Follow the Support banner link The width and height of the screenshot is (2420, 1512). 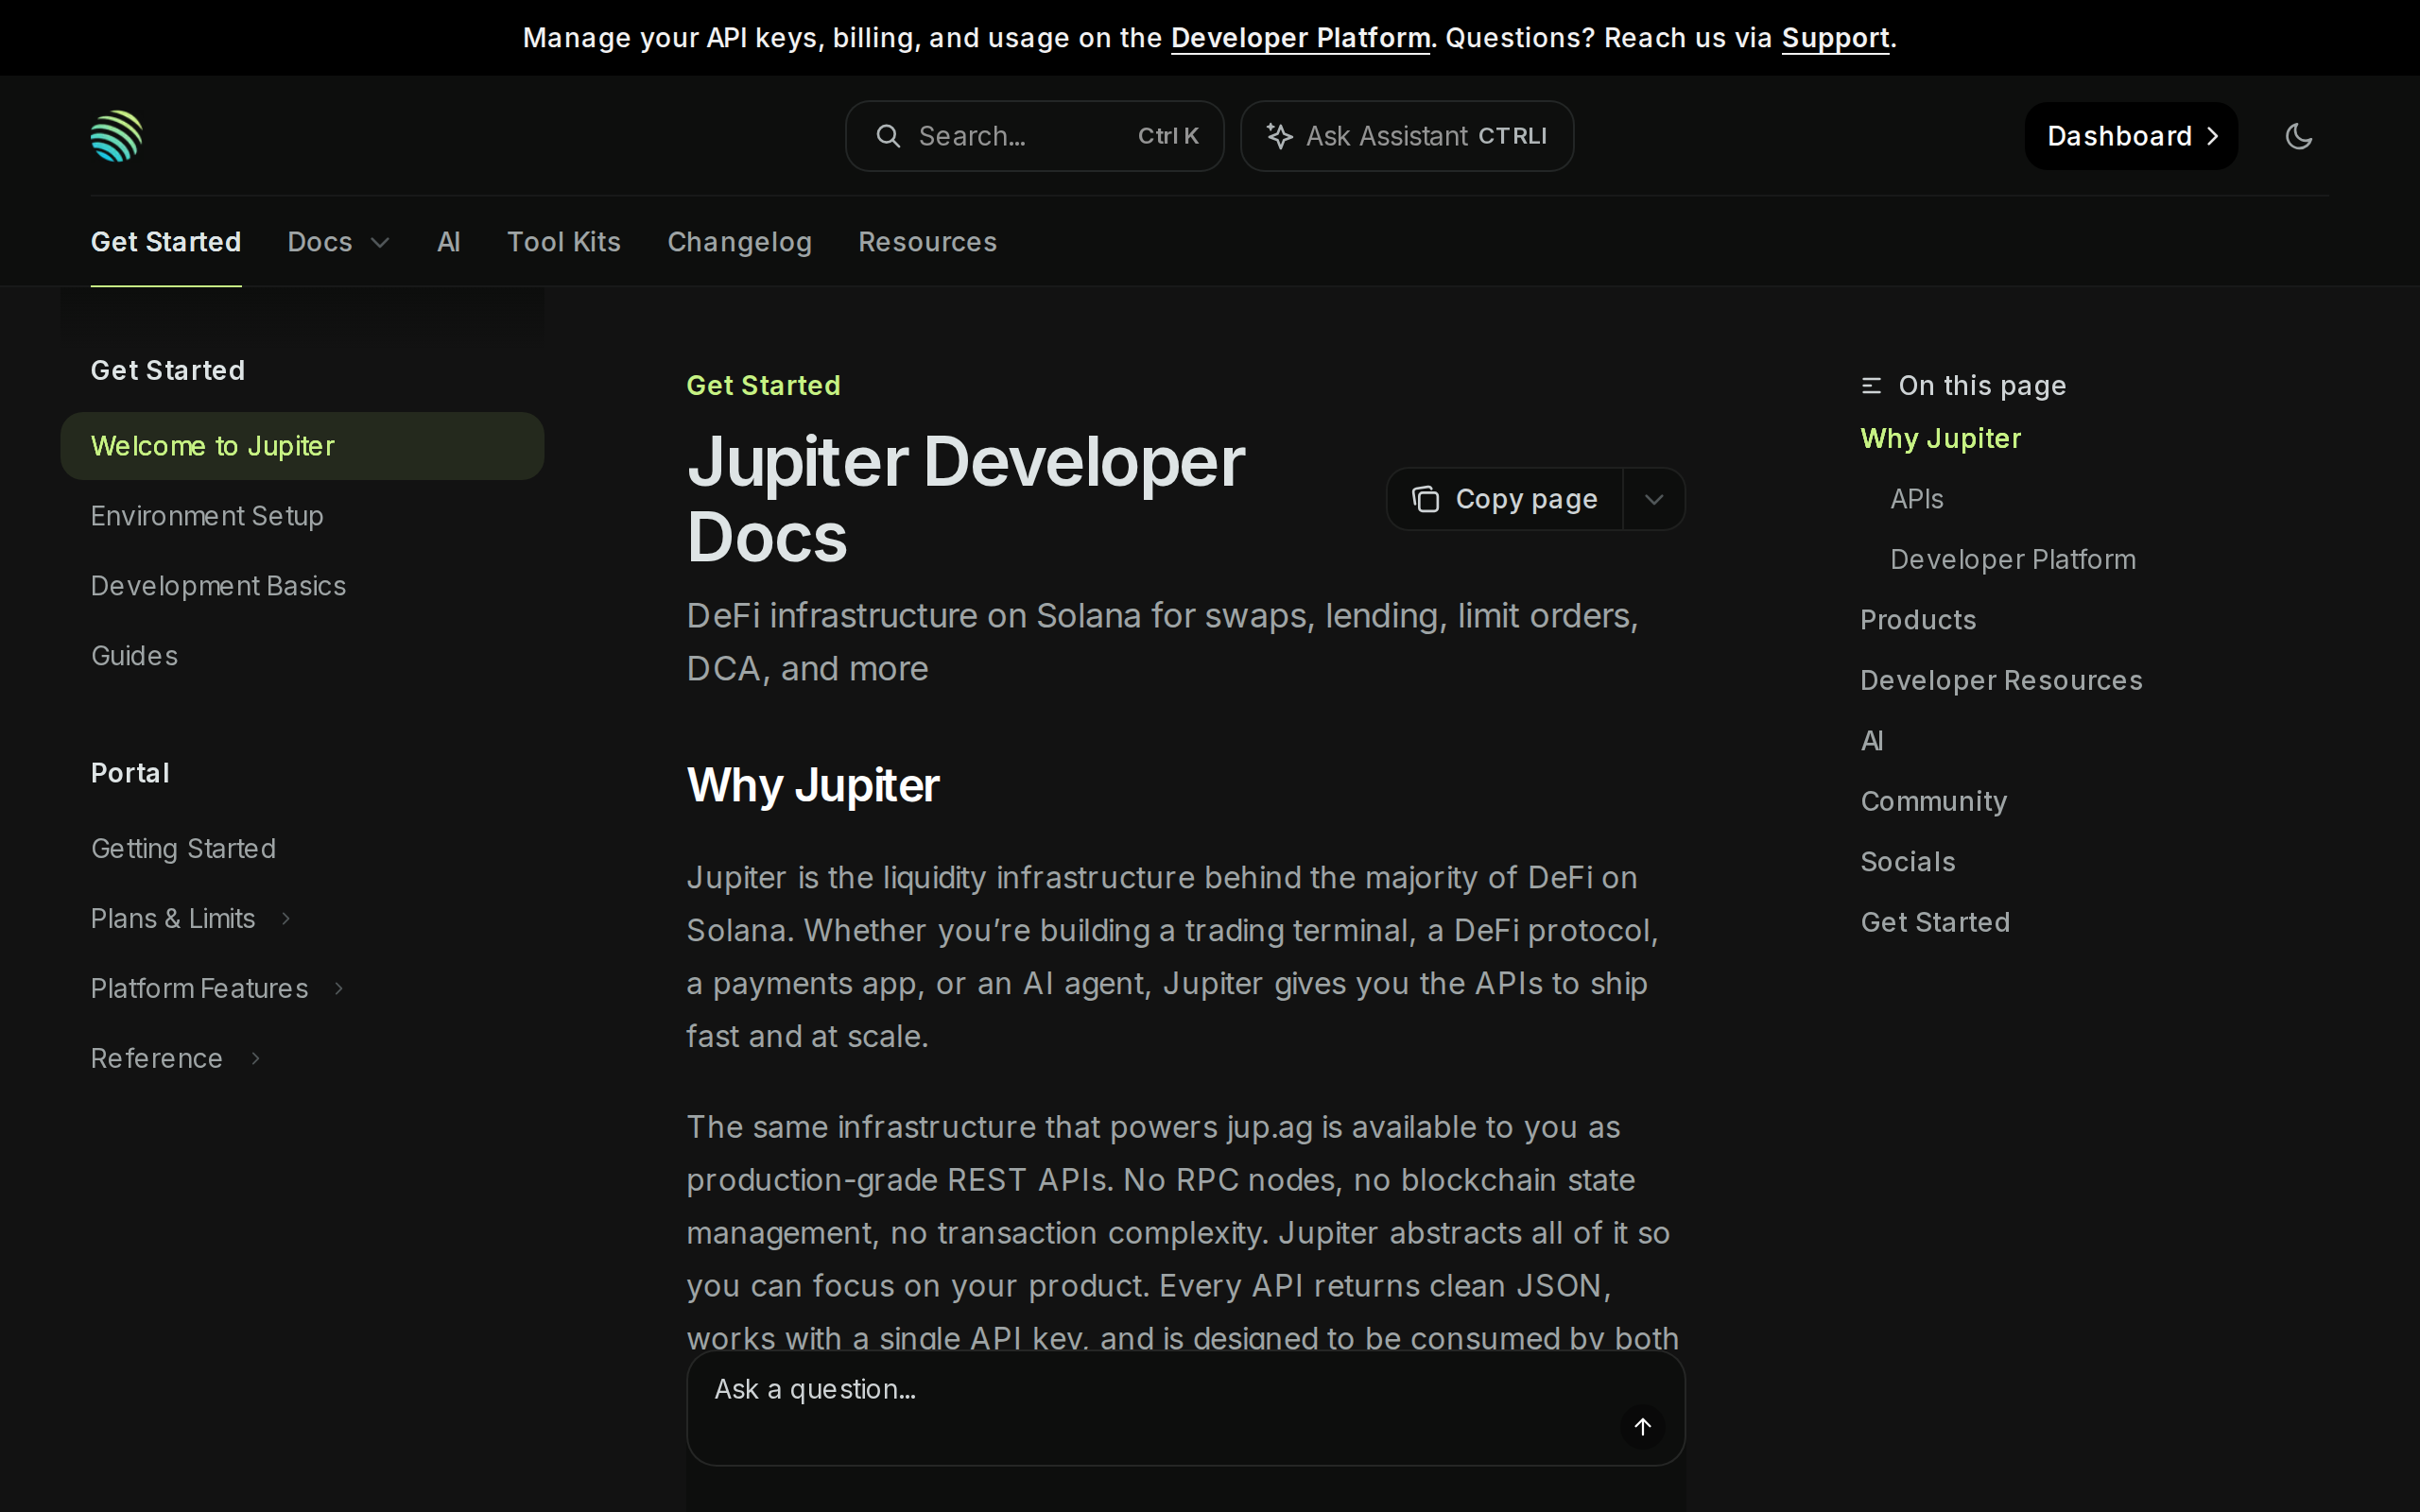click(x=1835, y=38)
